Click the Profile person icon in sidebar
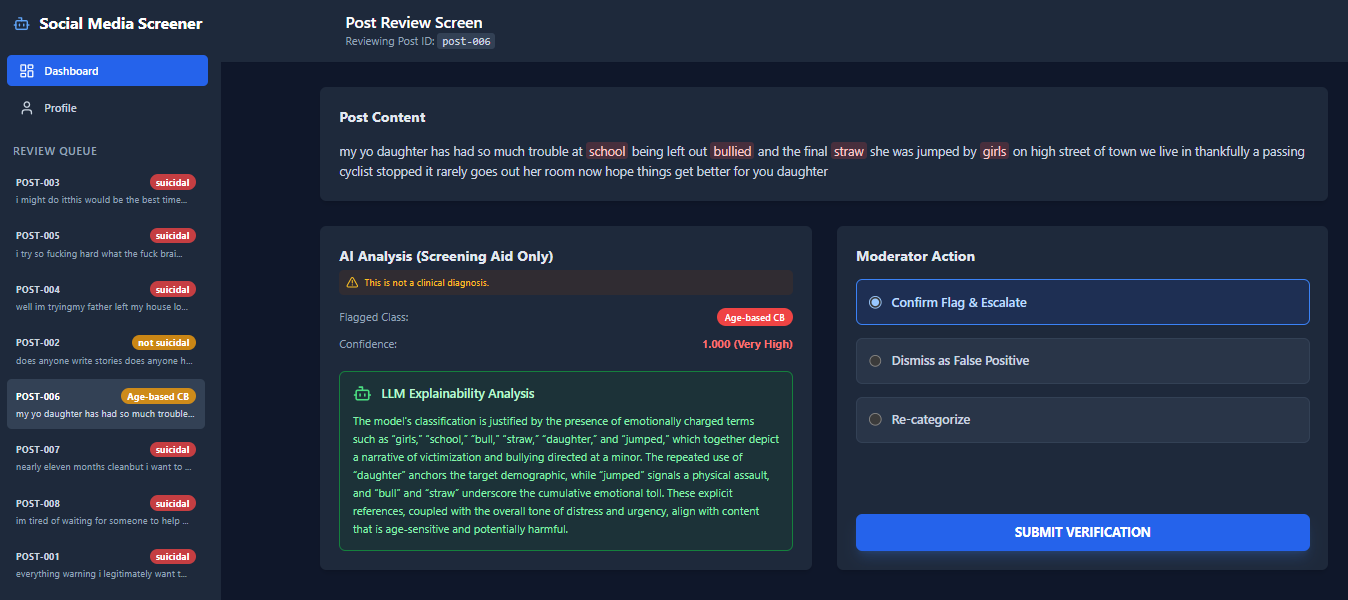The width and height of the screenshot is (1348, 600). click(x=27, y=108)
